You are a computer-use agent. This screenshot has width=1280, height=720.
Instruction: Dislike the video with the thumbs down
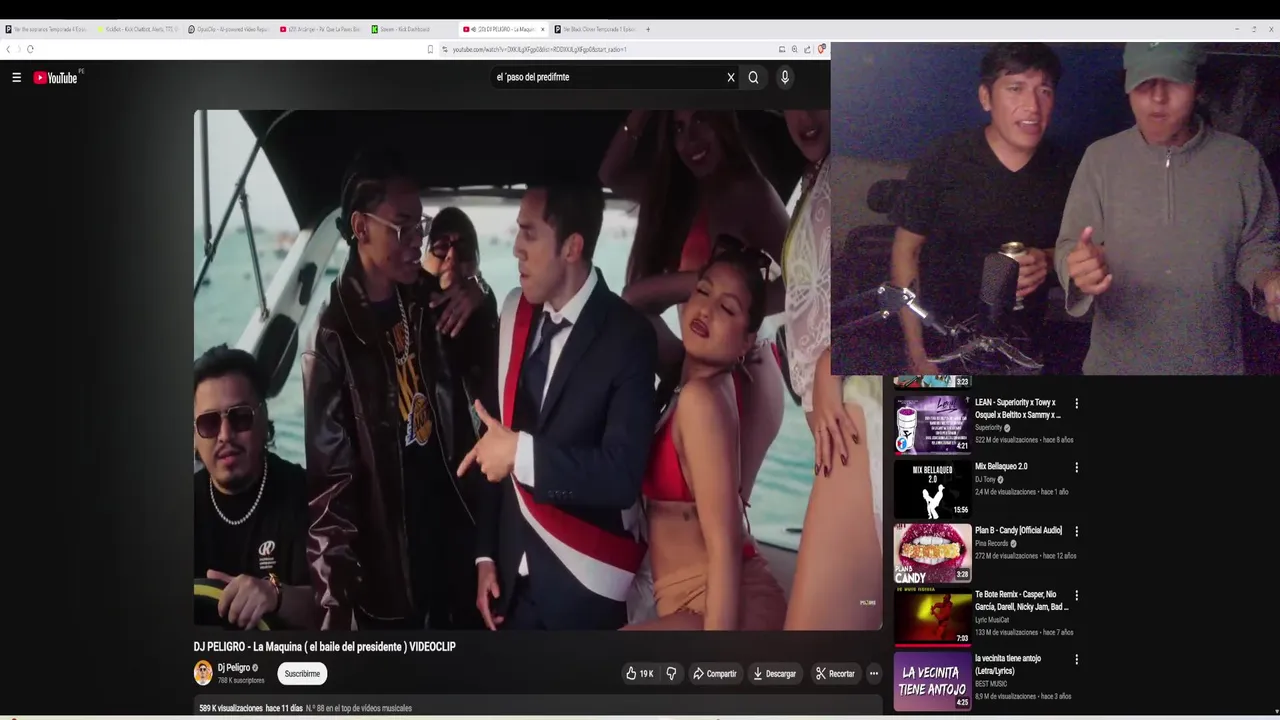click(671, 674)
